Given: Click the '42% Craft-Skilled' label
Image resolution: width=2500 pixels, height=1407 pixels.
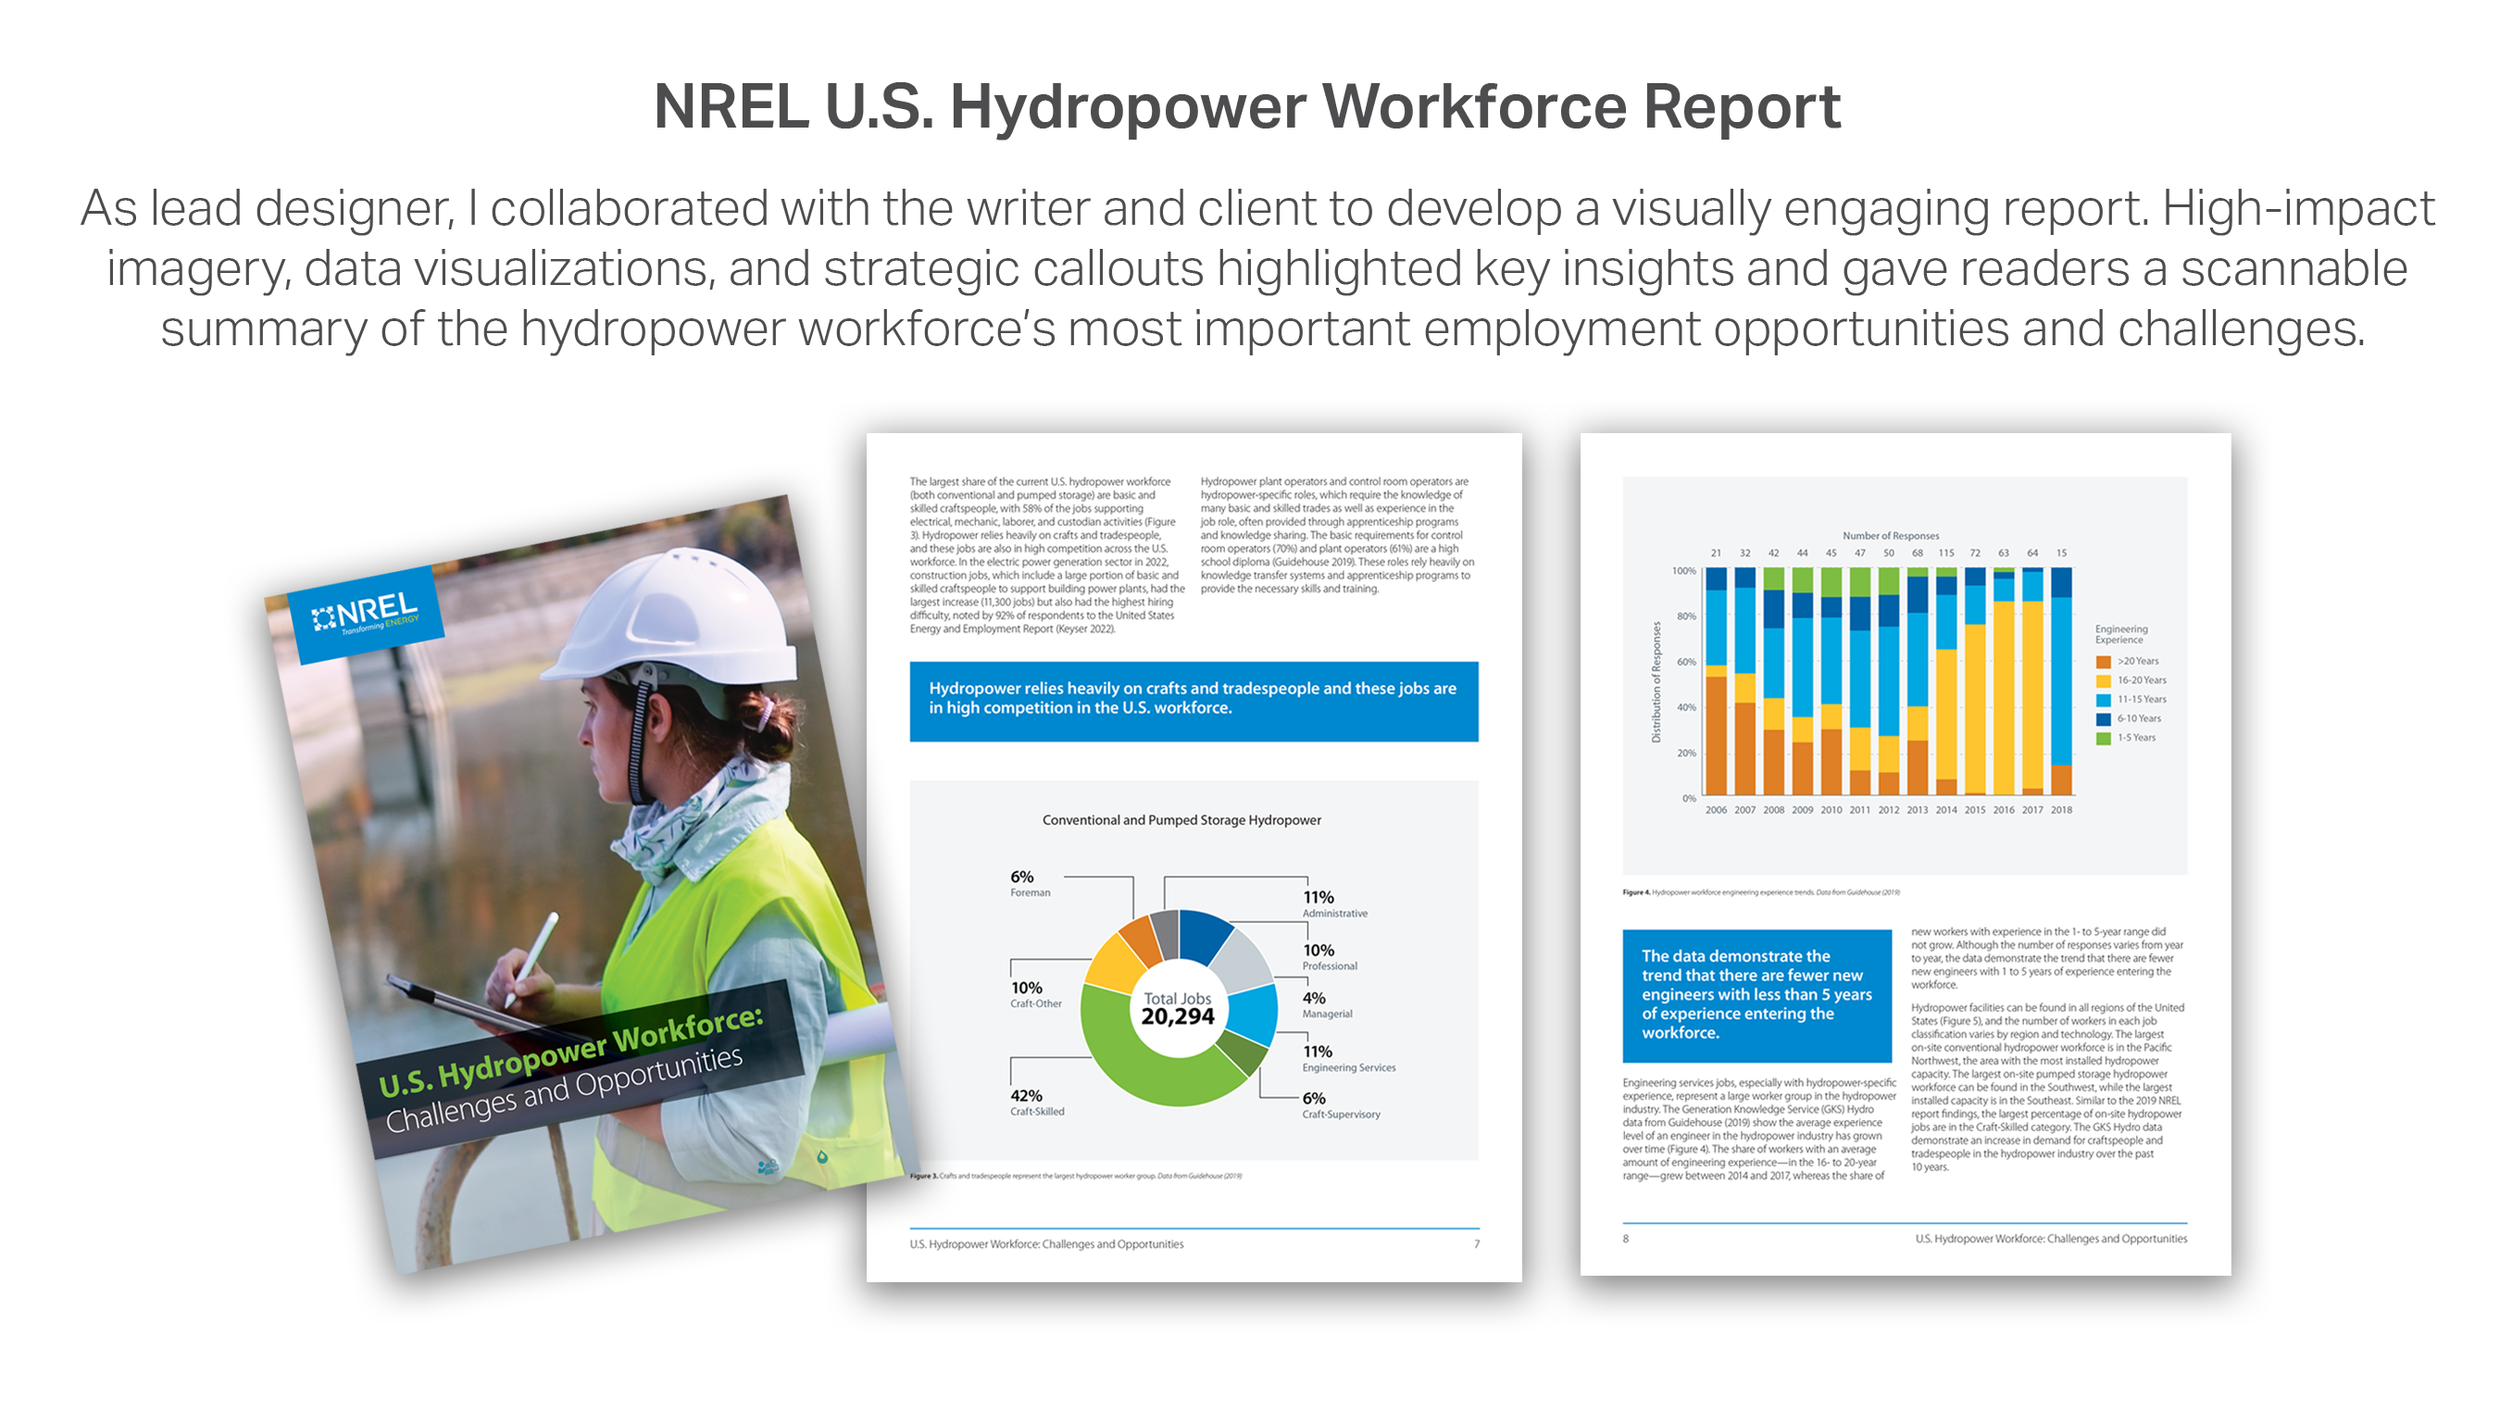Looking at the screenshot, I should 1037,1102.
